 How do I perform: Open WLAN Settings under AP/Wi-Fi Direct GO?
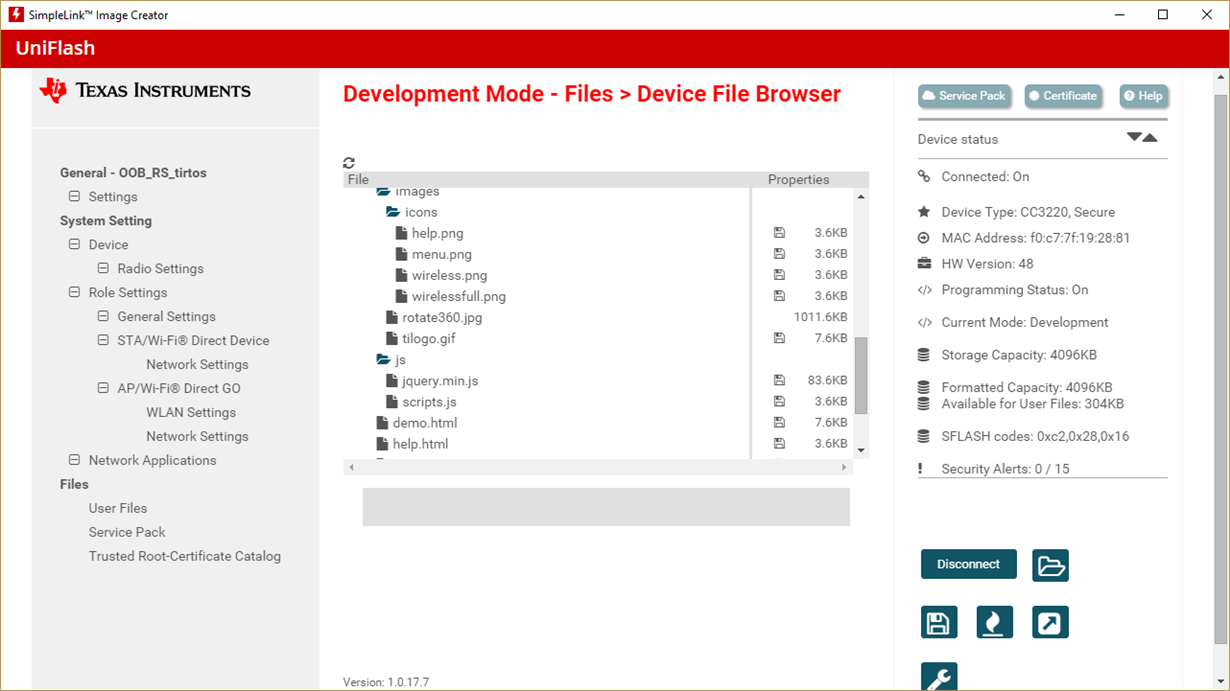tap(191, 412)
